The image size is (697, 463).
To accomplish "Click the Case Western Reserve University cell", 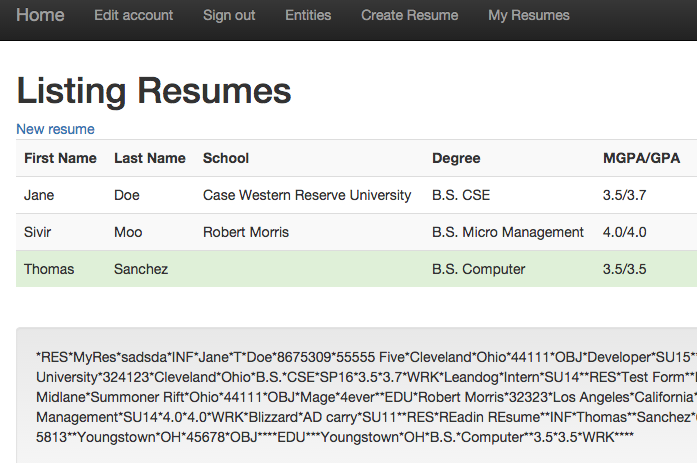I will pyautogui.click(x=307, y=195).
